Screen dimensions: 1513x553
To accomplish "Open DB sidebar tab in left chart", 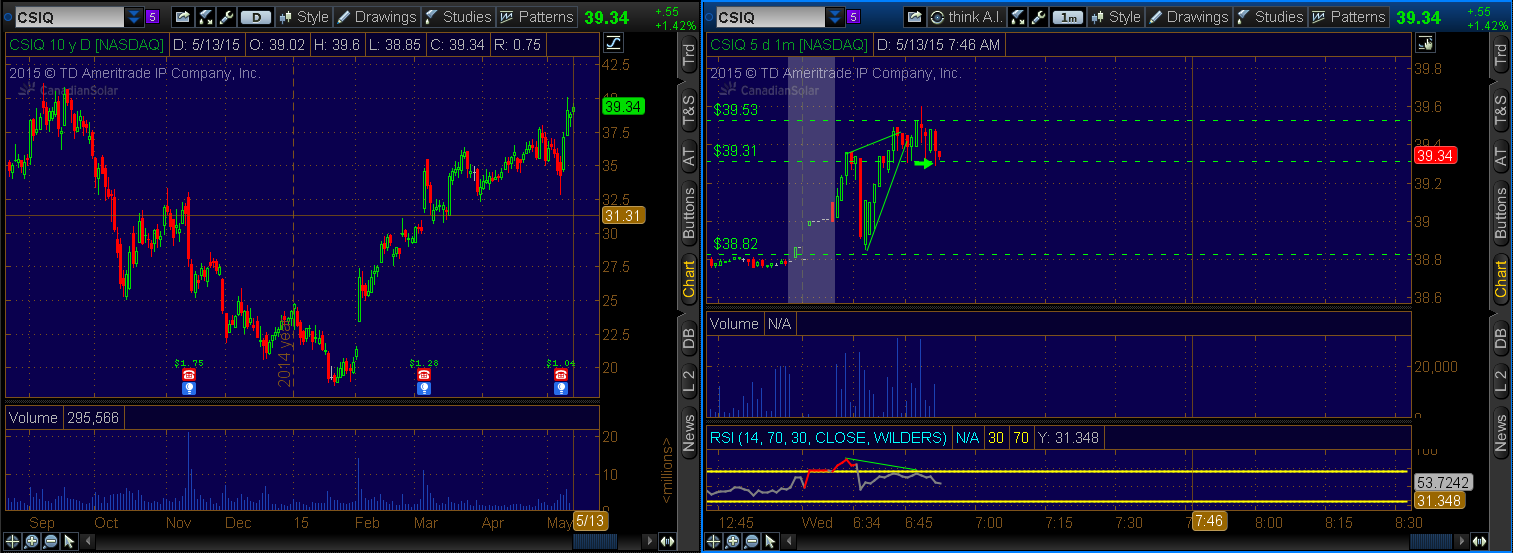I will pos(689,337).
